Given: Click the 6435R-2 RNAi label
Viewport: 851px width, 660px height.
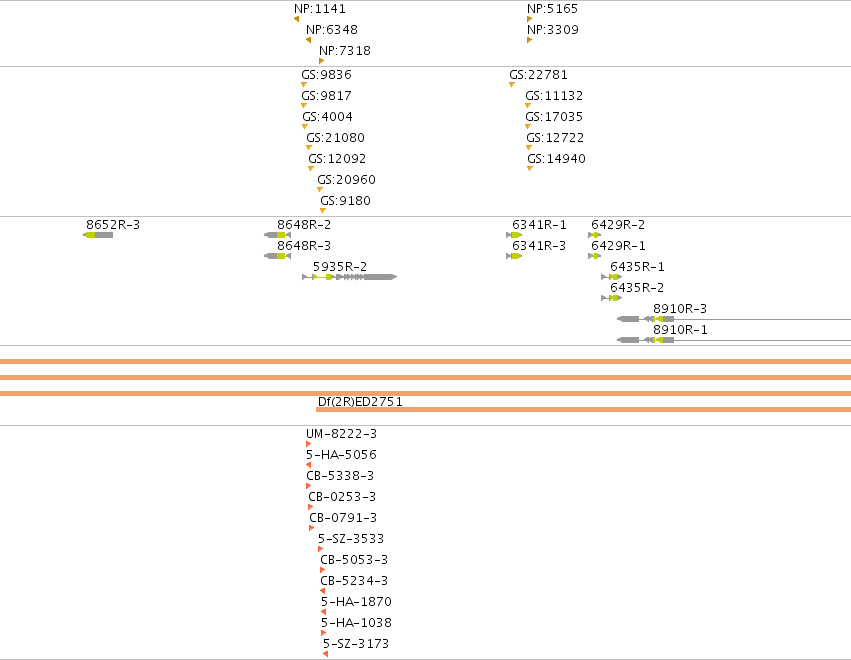Looking at the screenshot, I should pos(637,288).
